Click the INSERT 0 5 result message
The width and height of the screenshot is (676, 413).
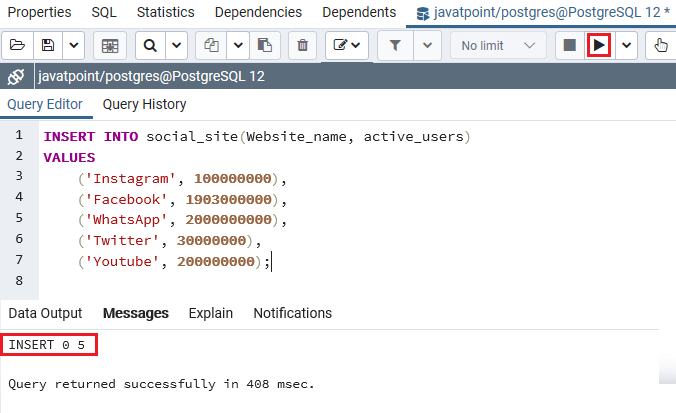47,345
